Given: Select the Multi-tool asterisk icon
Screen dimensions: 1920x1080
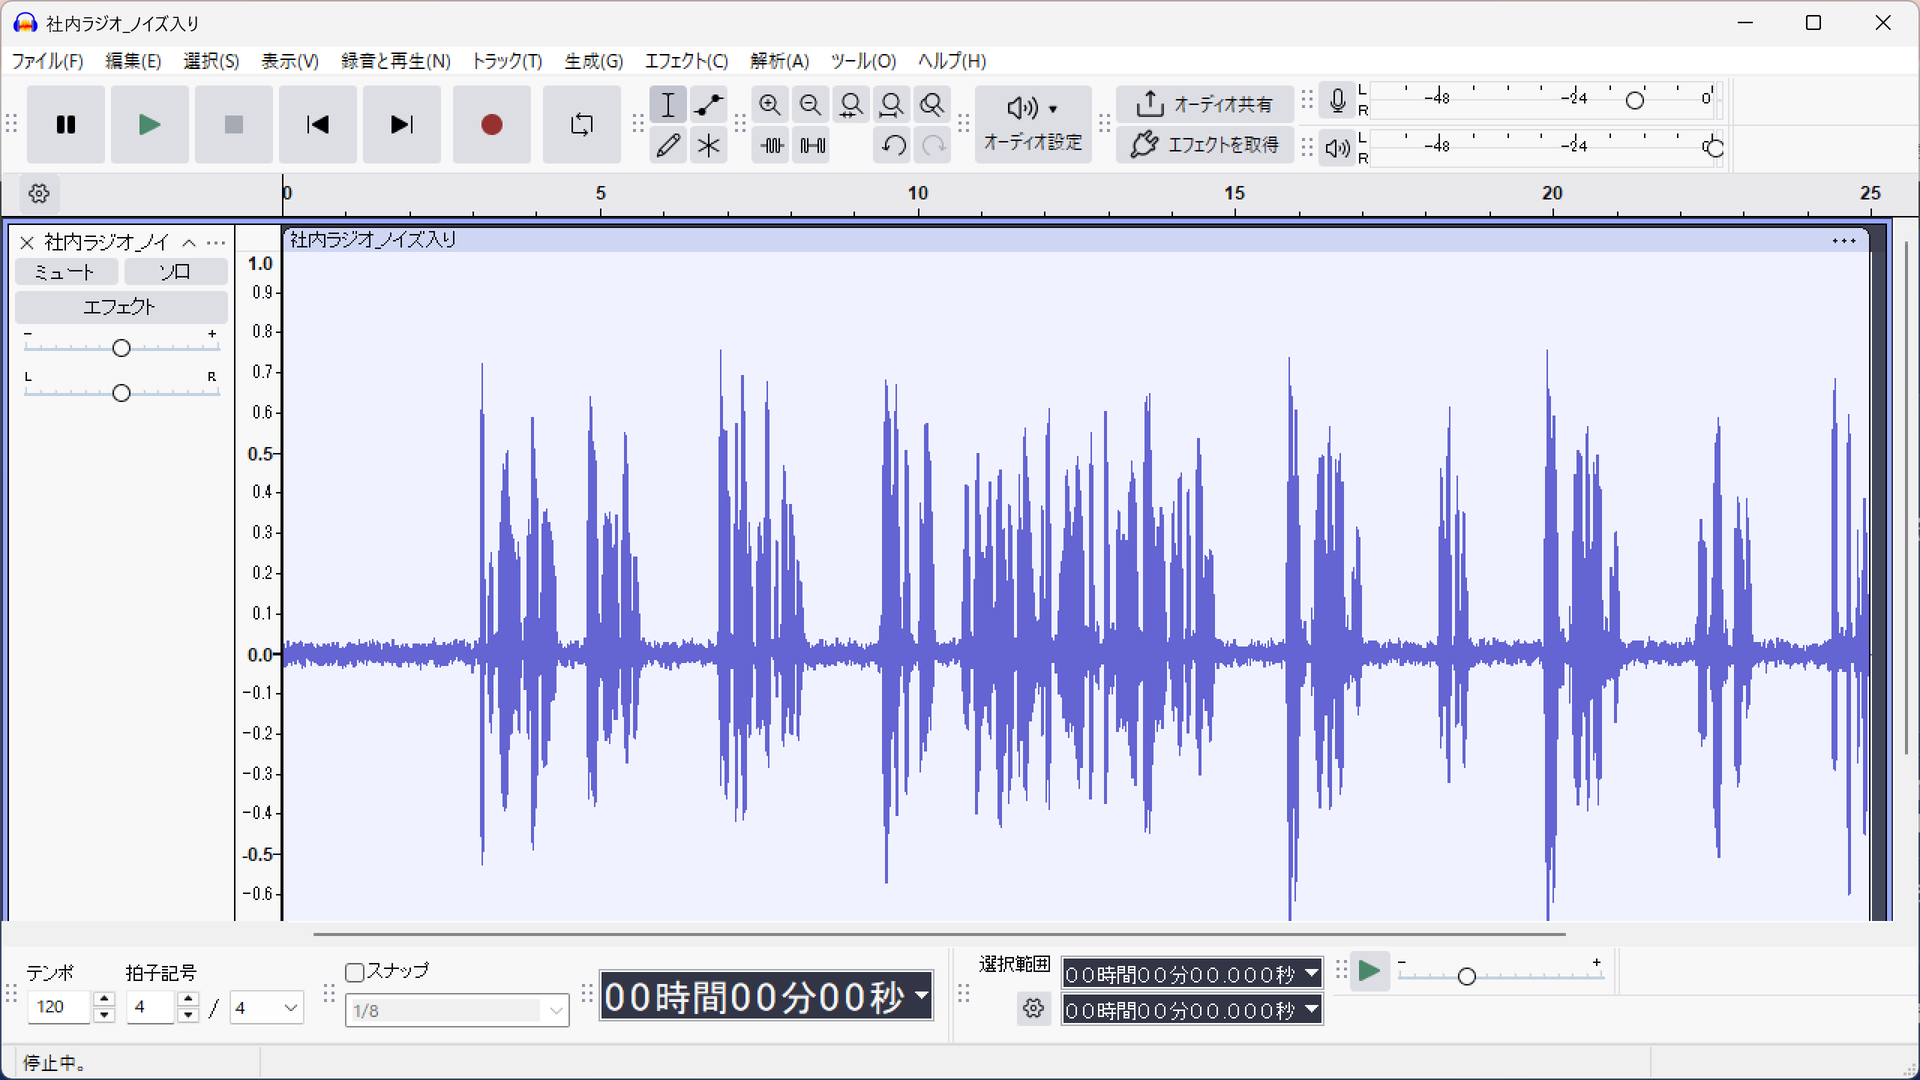Looking at the screenshot, I should [x=709, y=146].
